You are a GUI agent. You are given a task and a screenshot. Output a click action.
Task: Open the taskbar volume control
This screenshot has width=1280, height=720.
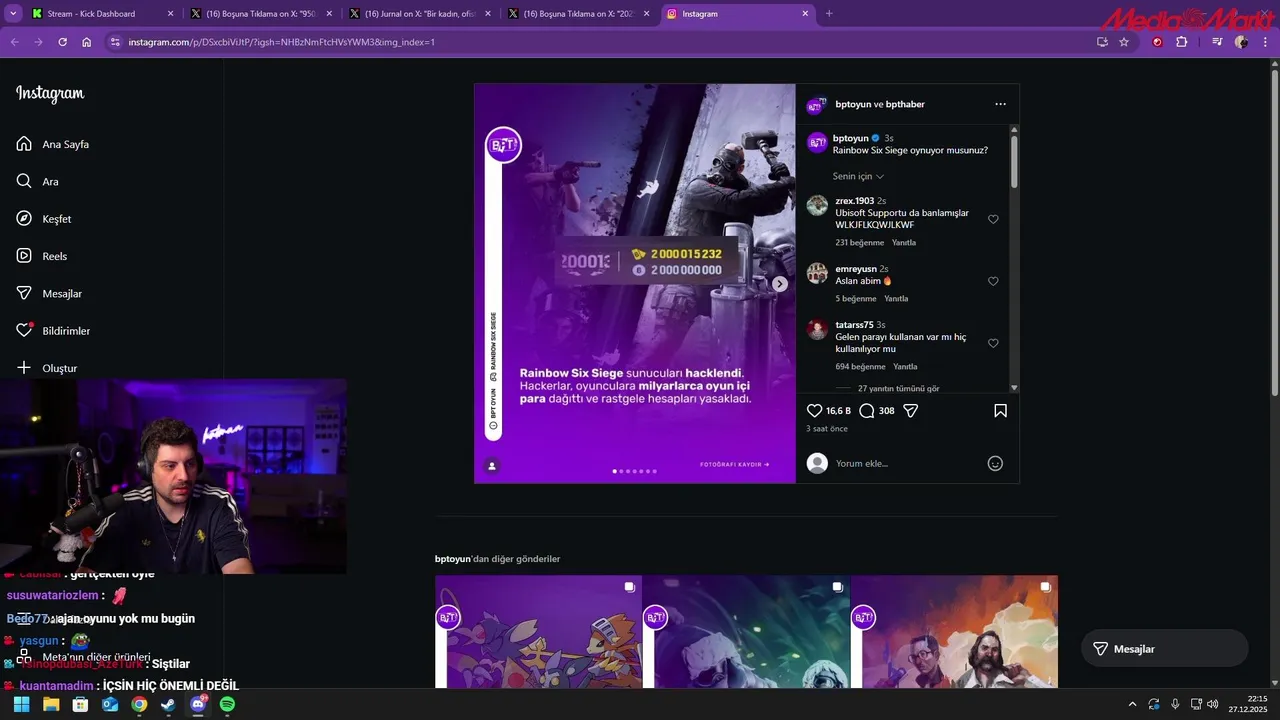[x=1212, y=704]
